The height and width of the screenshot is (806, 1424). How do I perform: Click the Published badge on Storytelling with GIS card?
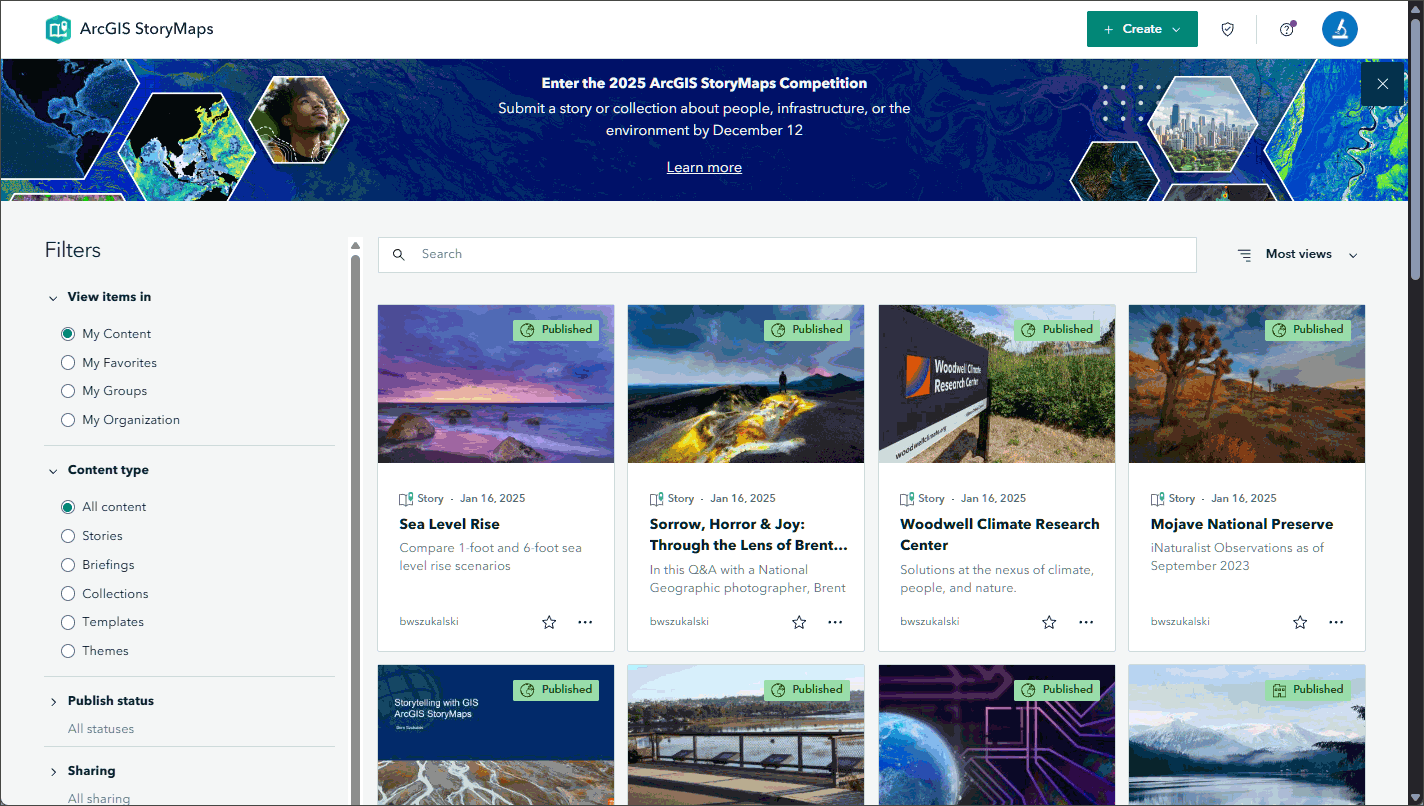pos(556,689)
